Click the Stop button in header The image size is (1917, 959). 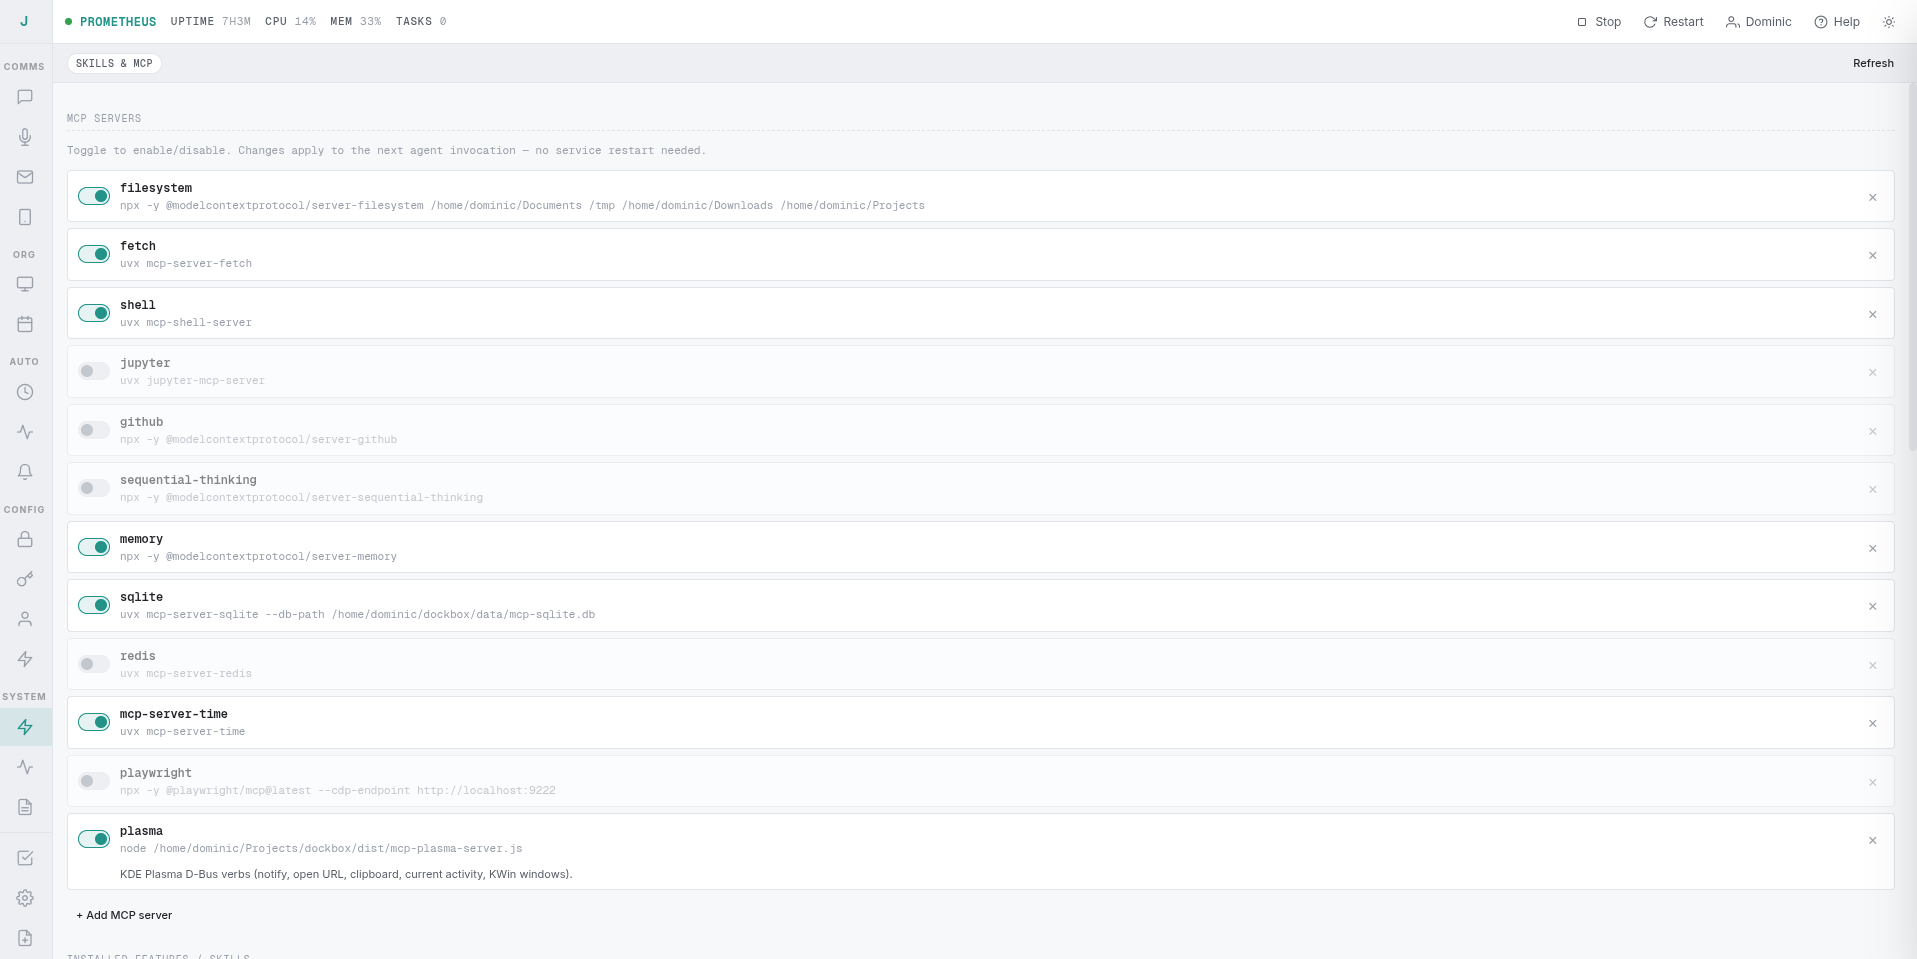1598,22
